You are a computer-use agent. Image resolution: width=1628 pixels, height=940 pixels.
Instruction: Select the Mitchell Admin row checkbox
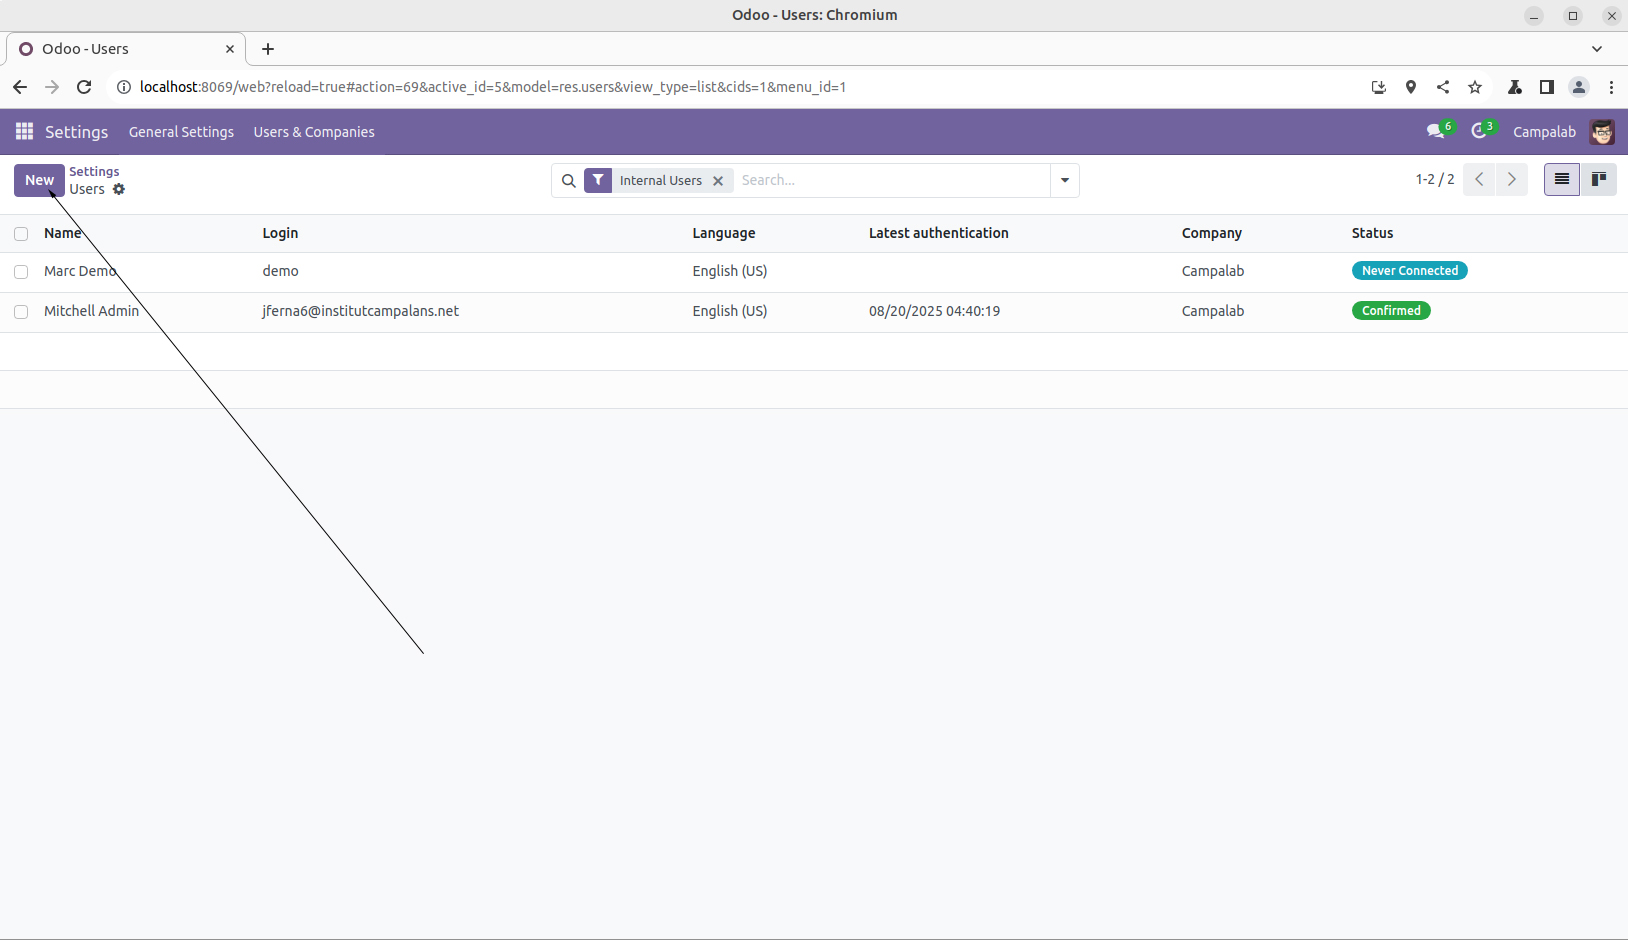coord(21,312)
